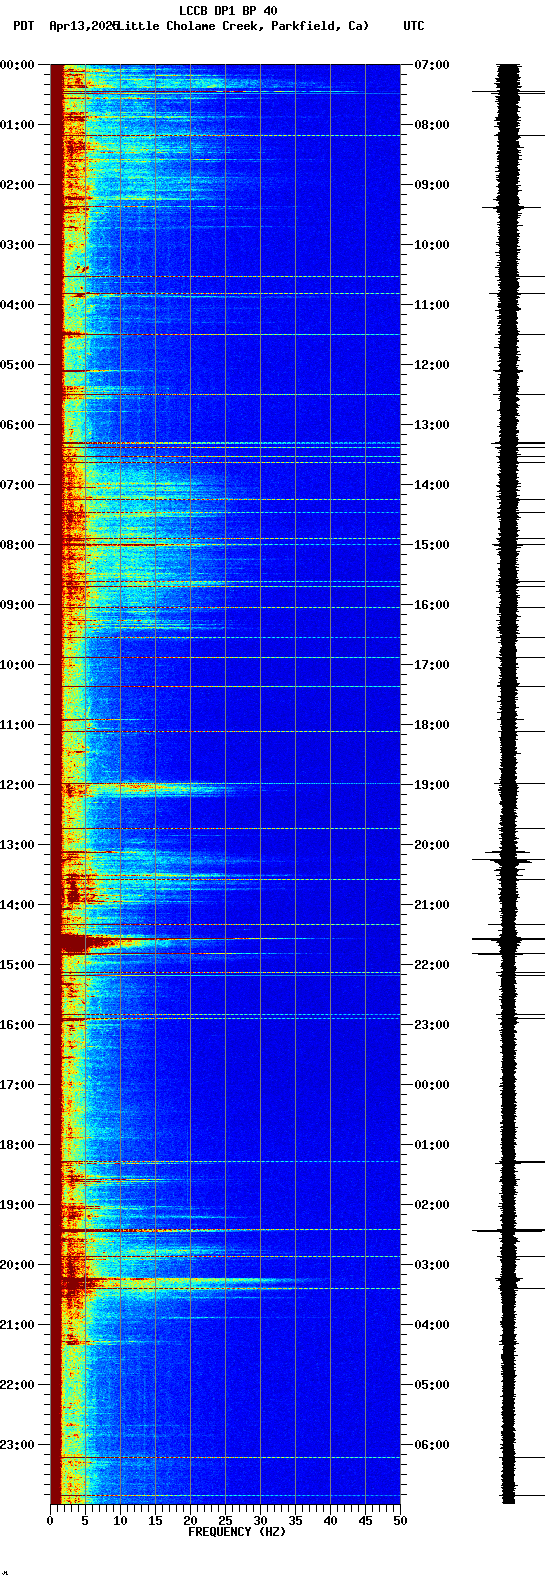This screenshot has height=1584, width=552.
Task: Click the 'PDT' timezone label
Action: [x=23, y=26]
